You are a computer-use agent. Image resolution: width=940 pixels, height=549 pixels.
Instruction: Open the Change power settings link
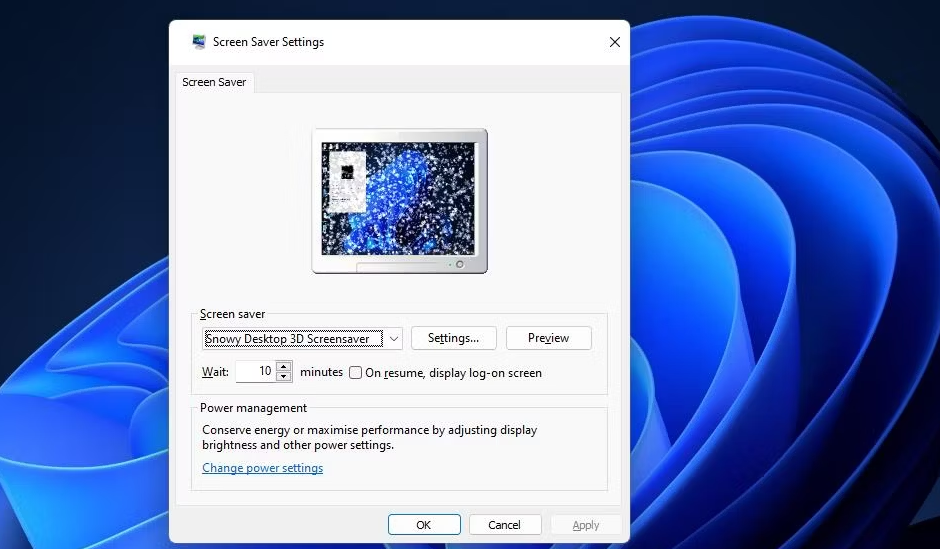pos(262,468)
